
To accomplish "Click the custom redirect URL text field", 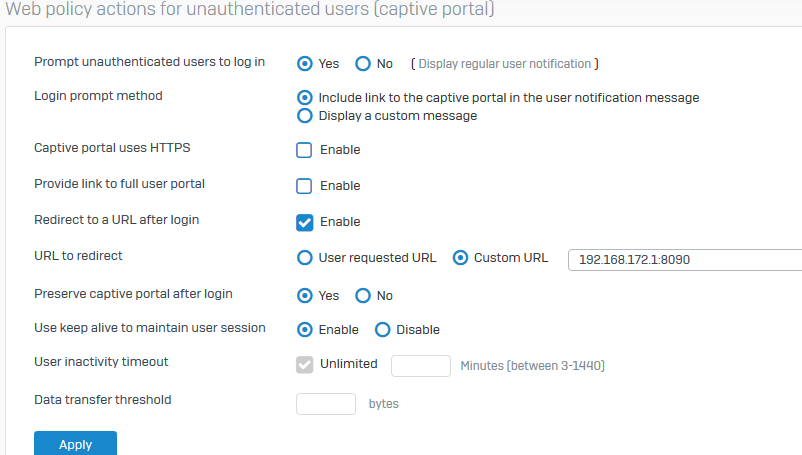I will coord(685,260).
